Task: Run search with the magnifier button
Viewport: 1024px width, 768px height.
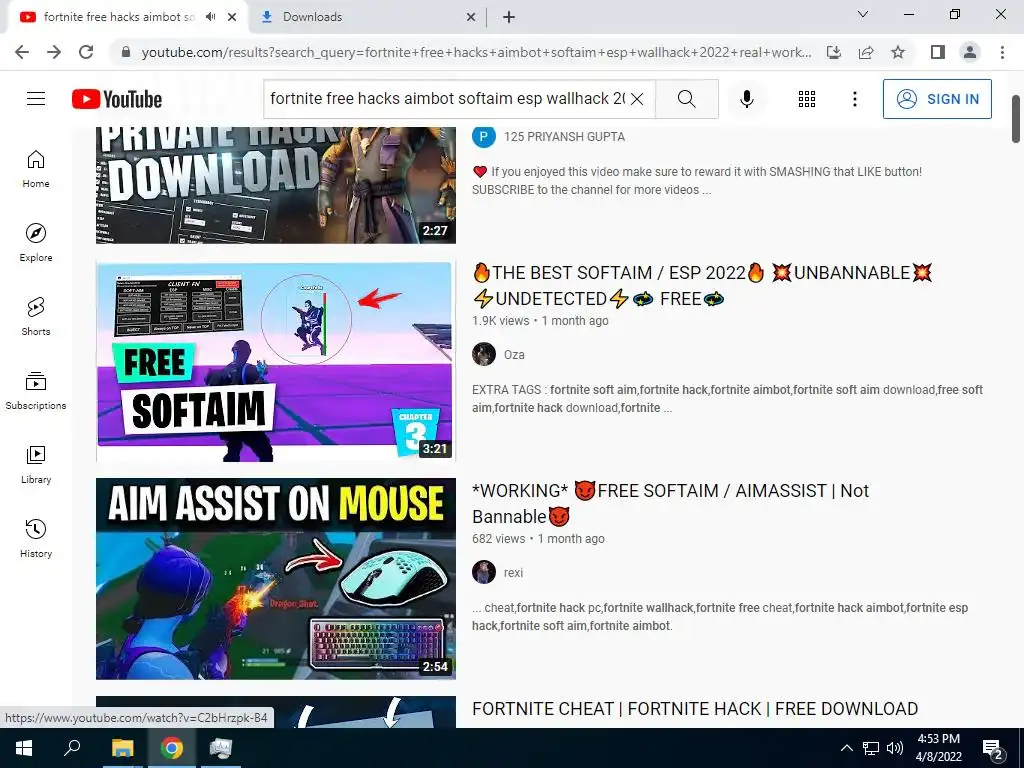Action: click(x=686, y=99)
